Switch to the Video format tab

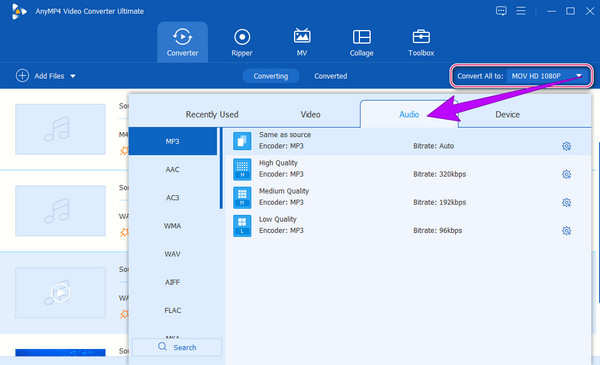click(310, 114)
